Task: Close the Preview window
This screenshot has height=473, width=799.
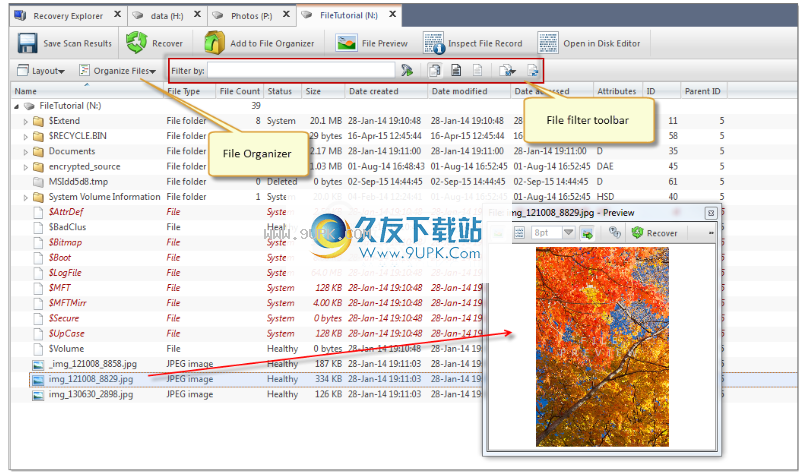Action: (x=711, y=213)
